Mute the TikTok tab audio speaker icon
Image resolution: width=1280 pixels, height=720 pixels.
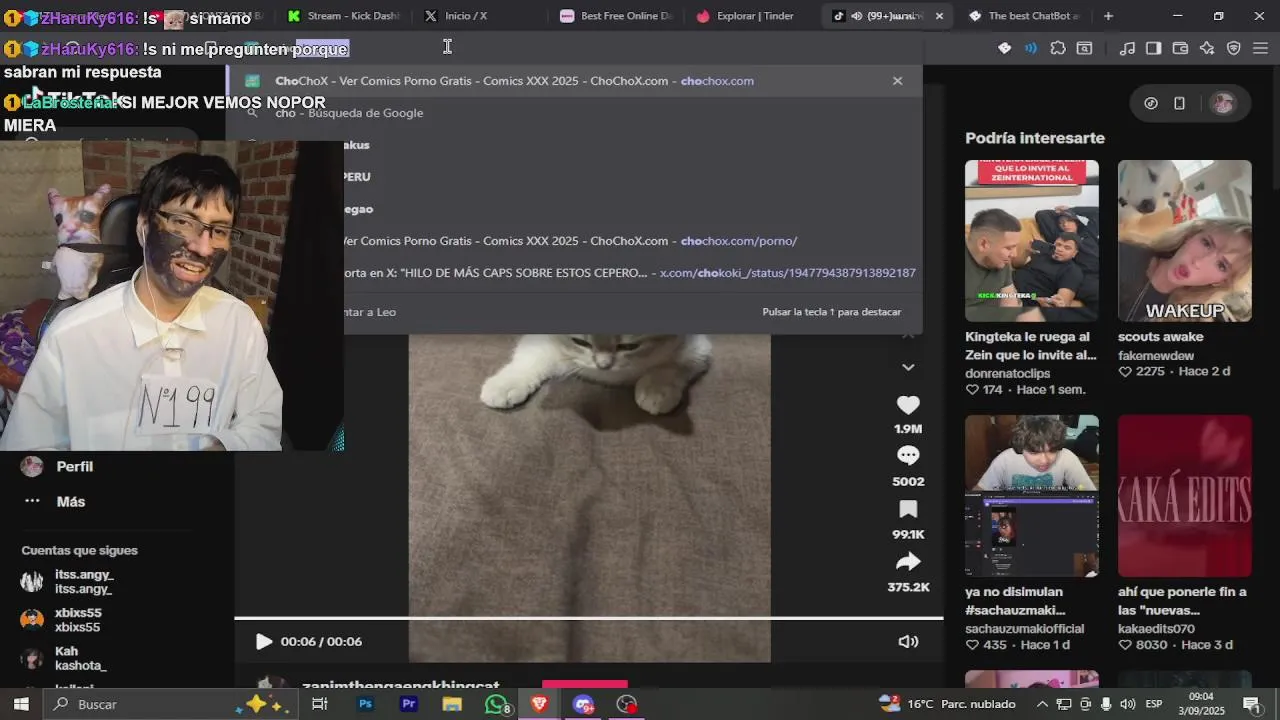coord(856,16)
